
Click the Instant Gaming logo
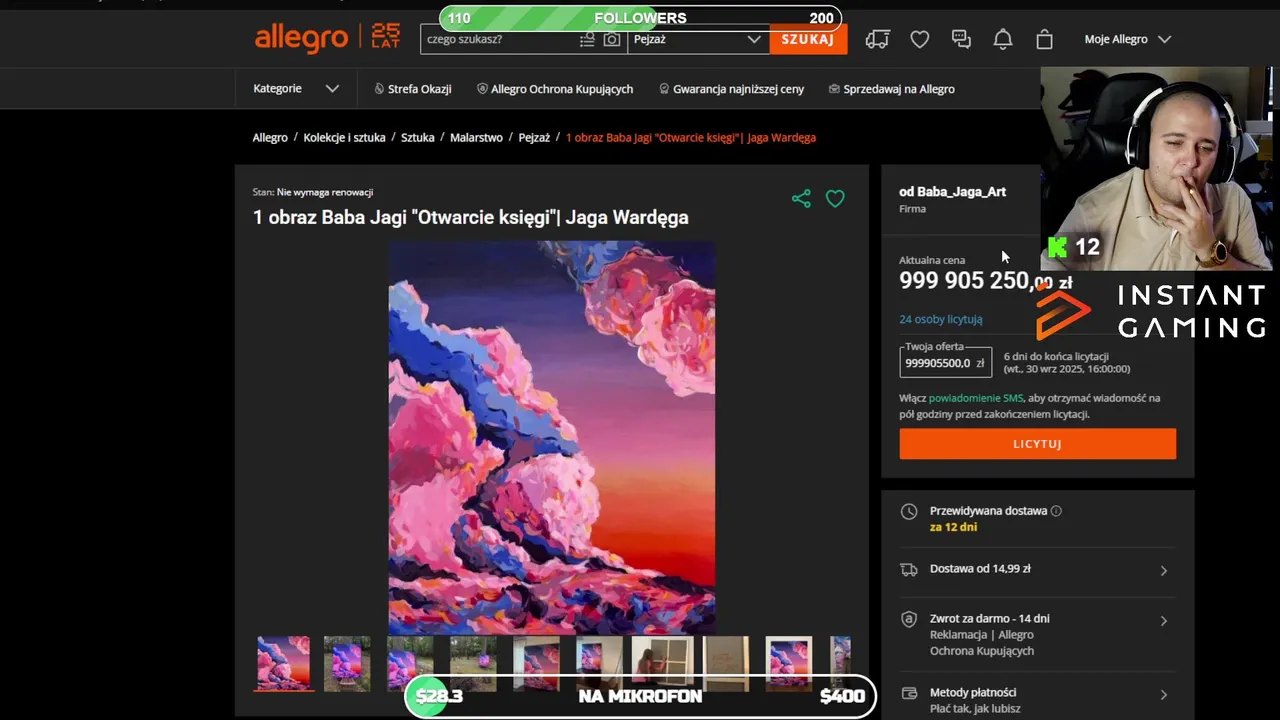point(1151,311)
